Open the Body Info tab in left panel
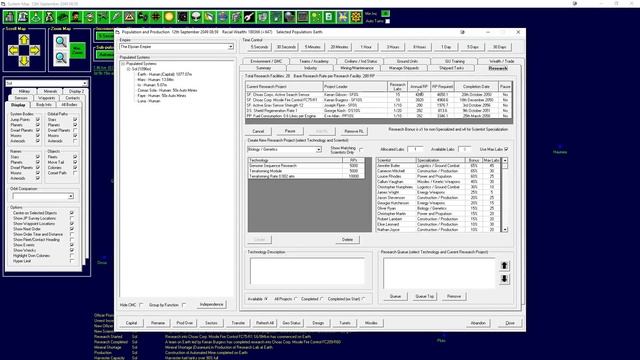Screen dimensions: 640x360 pyautogui.click(x=44, y=105)
